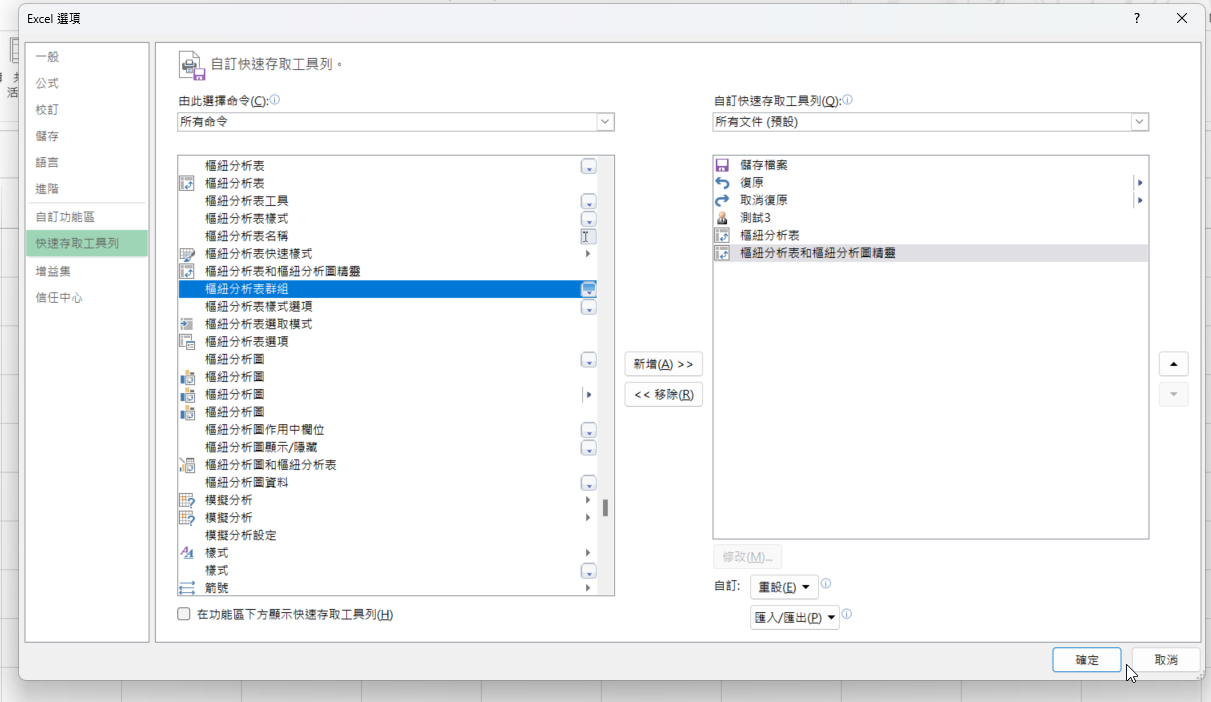Viewport: 1211px width, 702px height.
Task: Go to the 語言 category
Action: coord(86,162)
